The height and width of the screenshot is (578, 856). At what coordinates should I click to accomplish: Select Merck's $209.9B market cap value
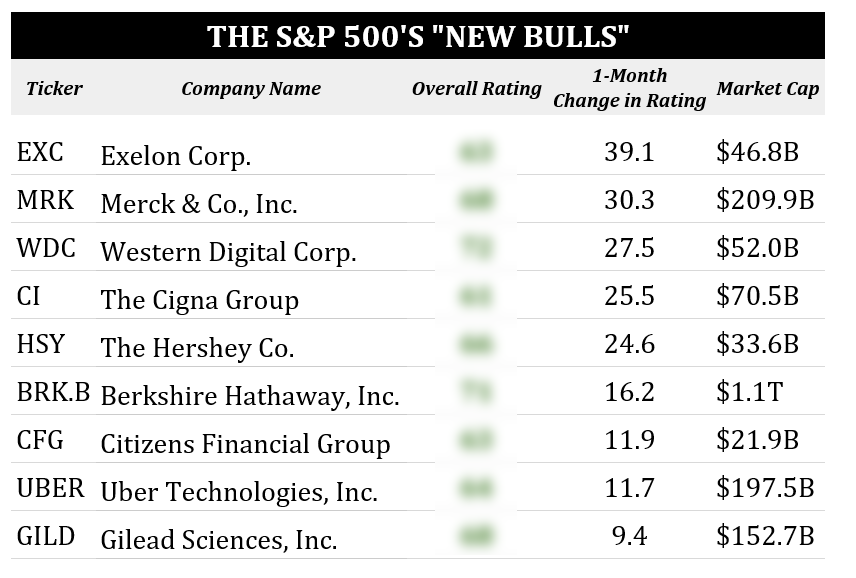coord(765,201)
